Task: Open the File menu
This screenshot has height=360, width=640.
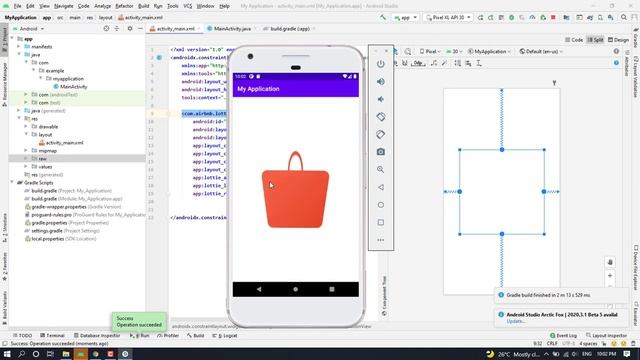Action: [x=18, y=6]
